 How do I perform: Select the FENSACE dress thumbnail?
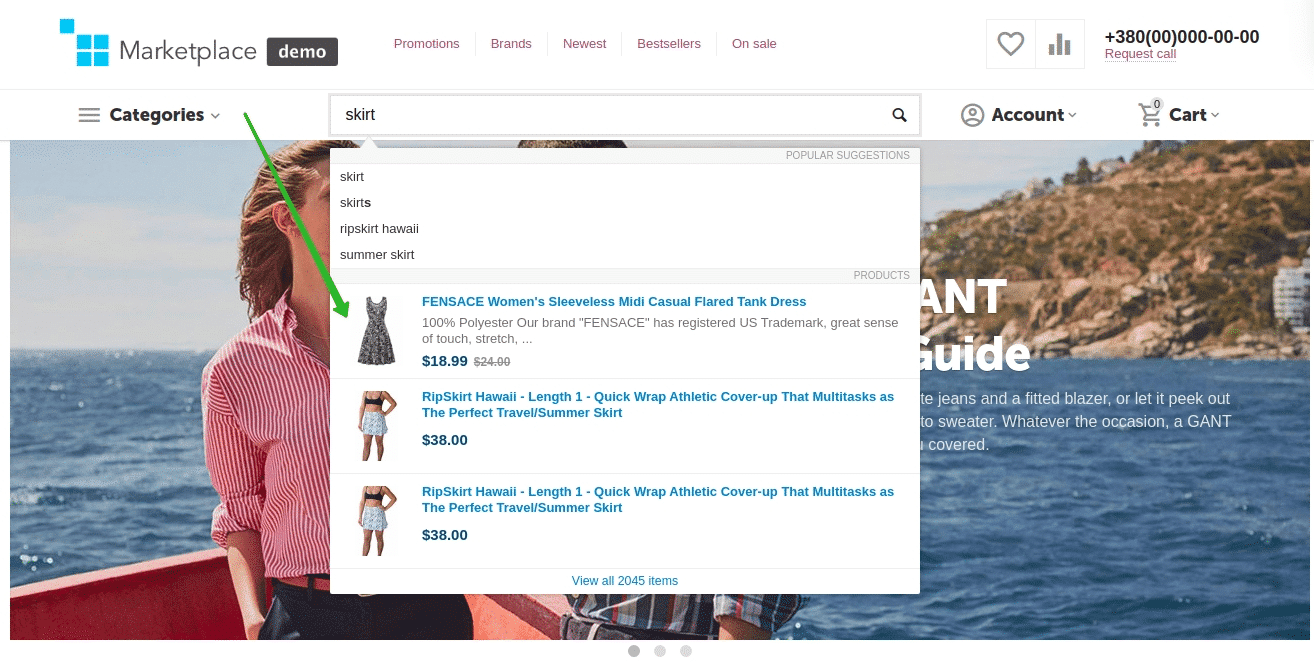point(376,331)
